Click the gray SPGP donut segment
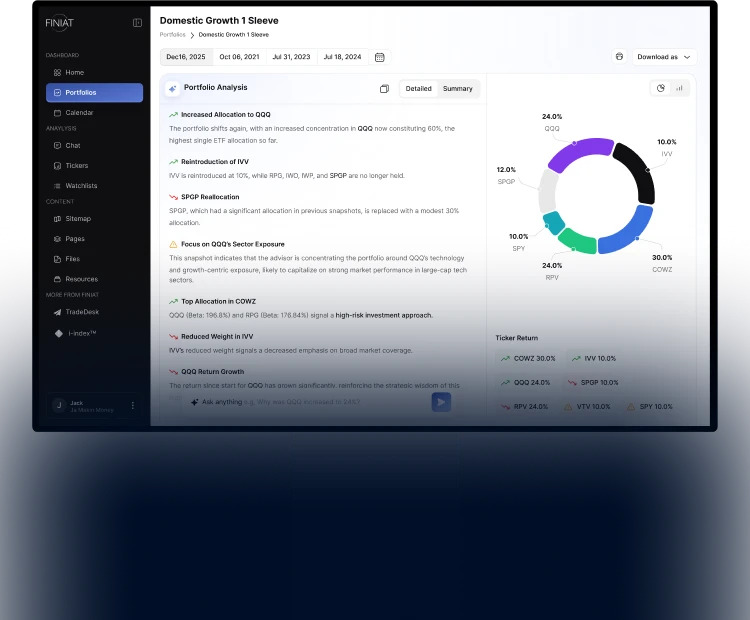The height and width of the screenshot is (620, 750). [x=548, y=191]
